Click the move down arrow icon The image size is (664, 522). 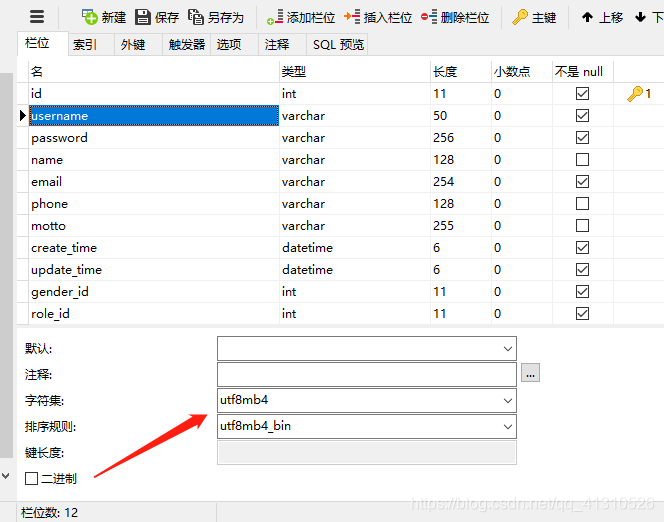tap(640, 17)
